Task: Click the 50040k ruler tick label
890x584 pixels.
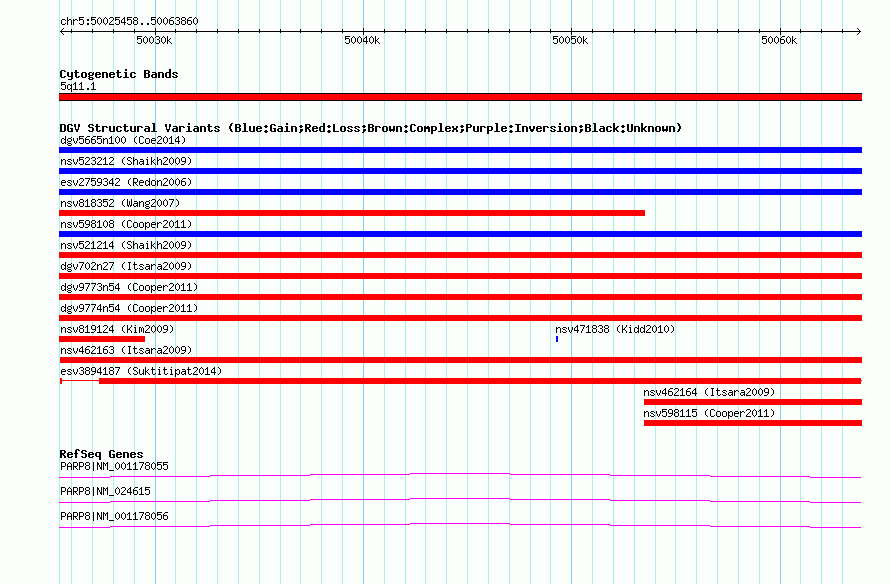Action: click(362, 40)
